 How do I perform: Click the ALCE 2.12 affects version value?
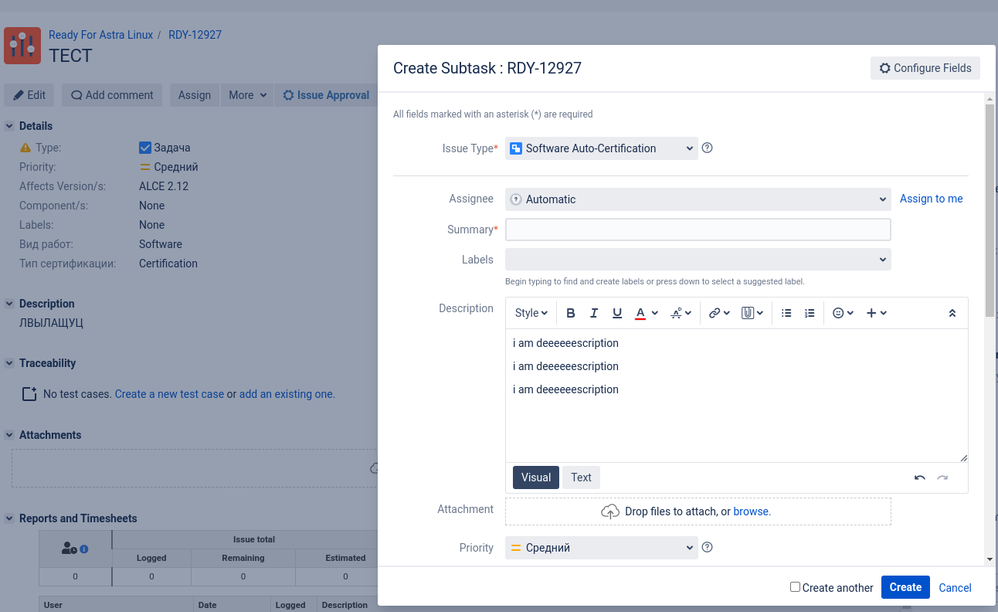(164, 186)
